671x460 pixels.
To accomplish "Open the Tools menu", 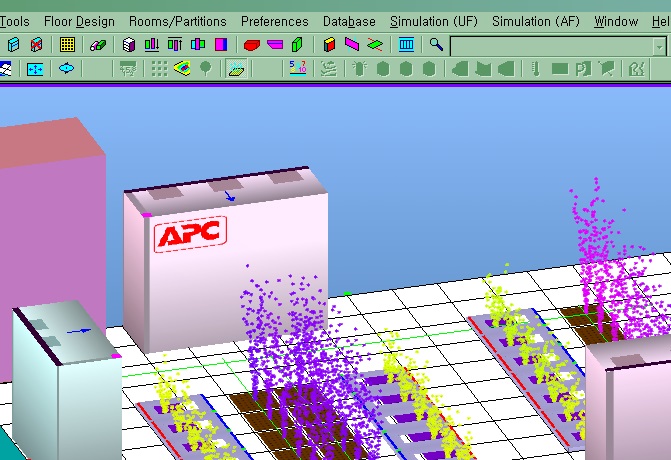I will pyautogui.click(x=15, y=21).
